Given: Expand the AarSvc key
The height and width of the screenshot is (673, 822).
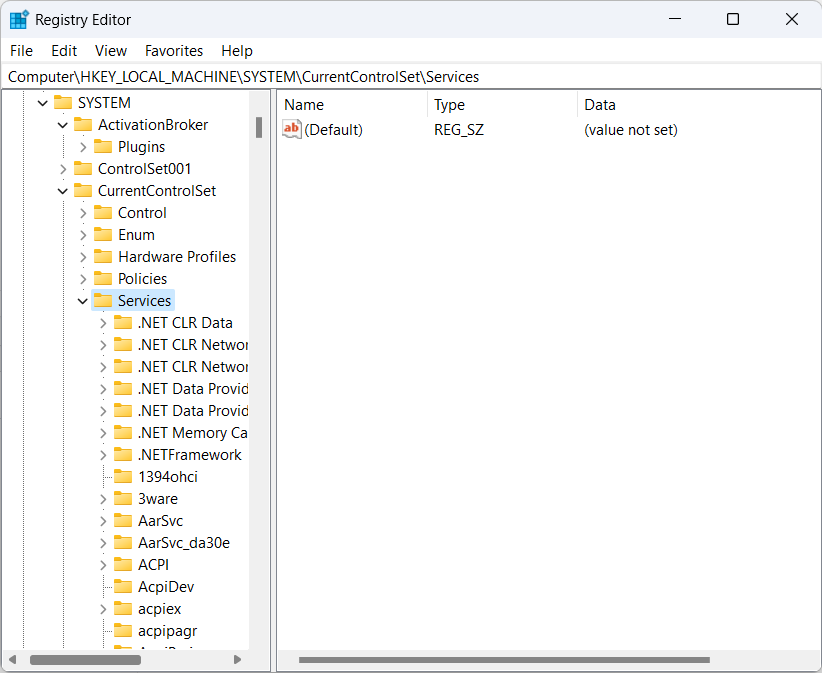Looking at the screenshot, I should click(x=103, y=522).
